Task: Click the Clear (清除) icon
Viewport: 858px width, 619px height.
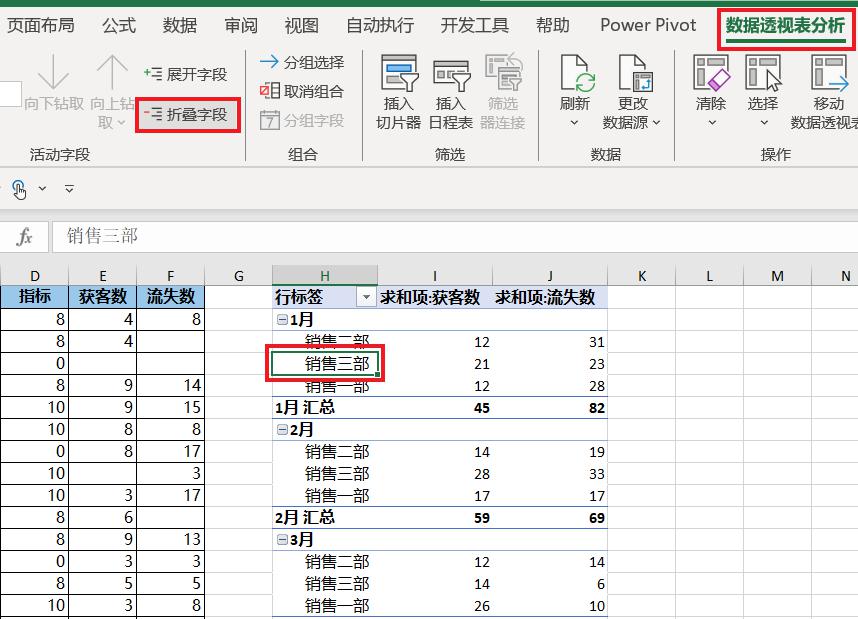Action: click(x=711, y=73)
